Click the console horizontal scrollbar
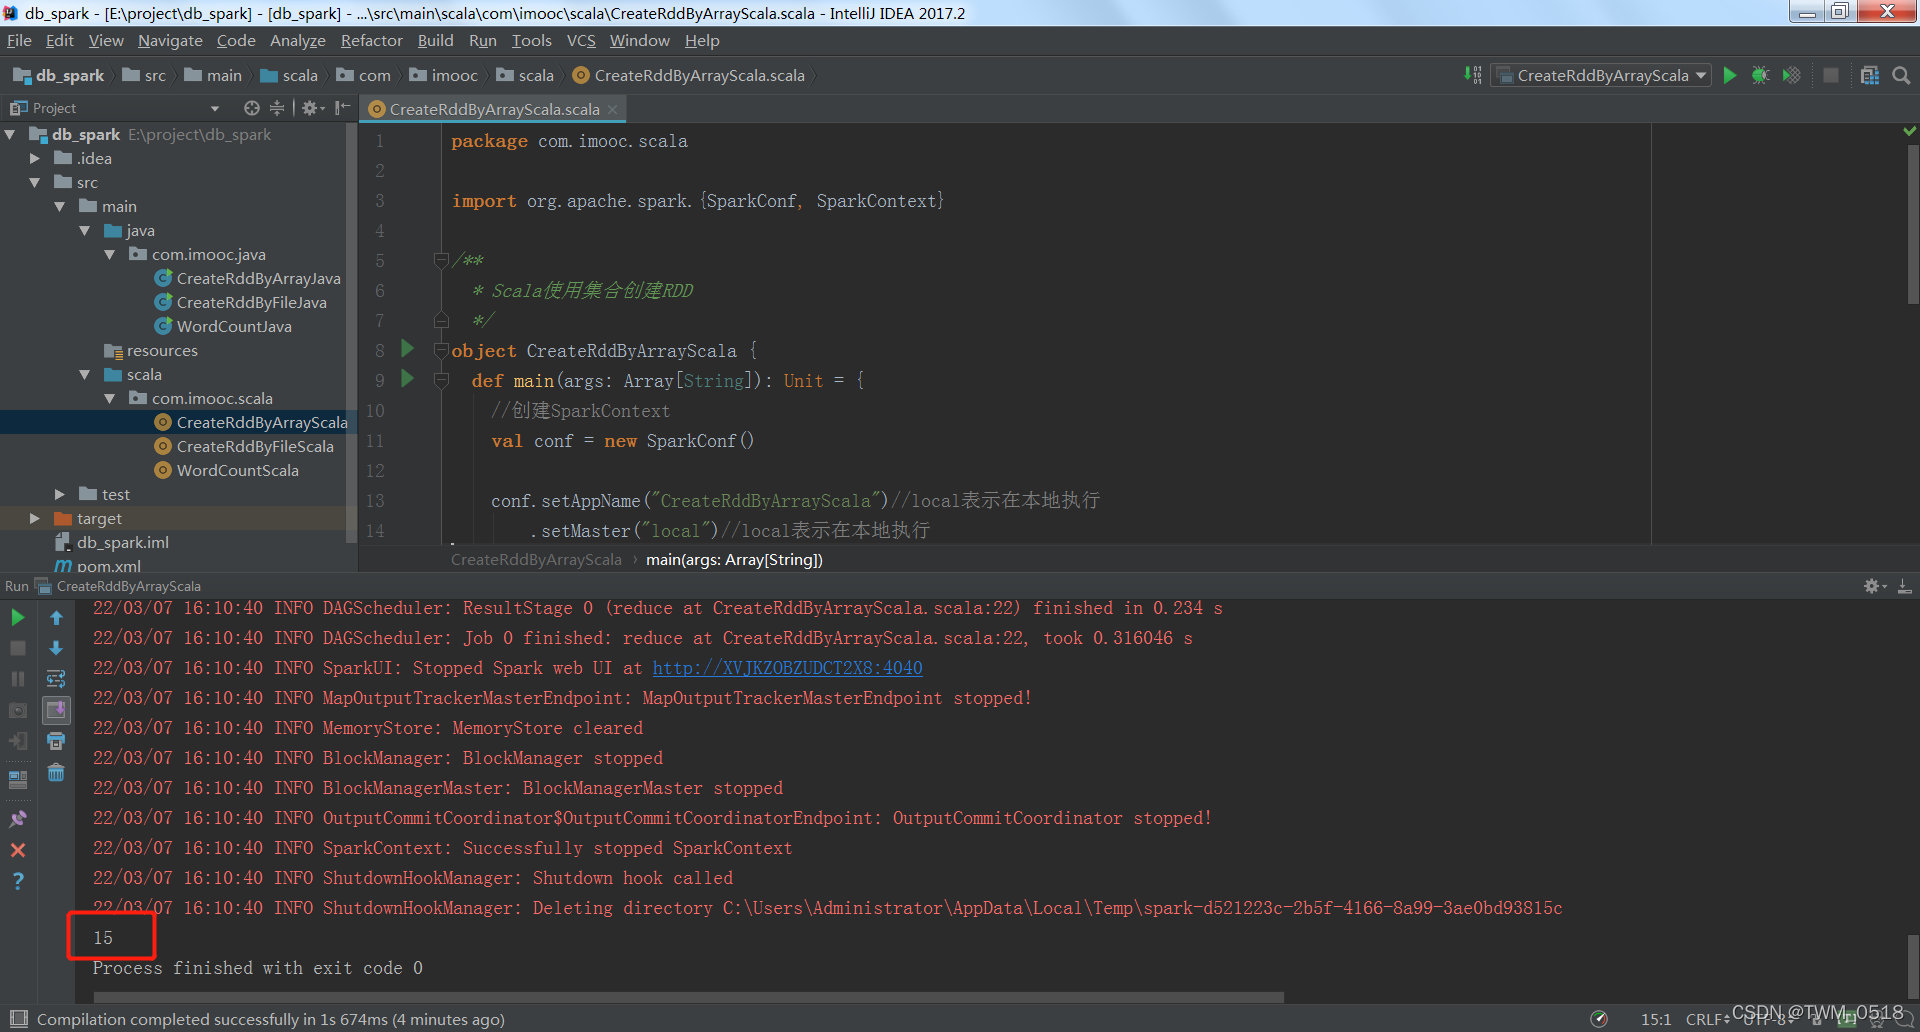 pos(689,997)
